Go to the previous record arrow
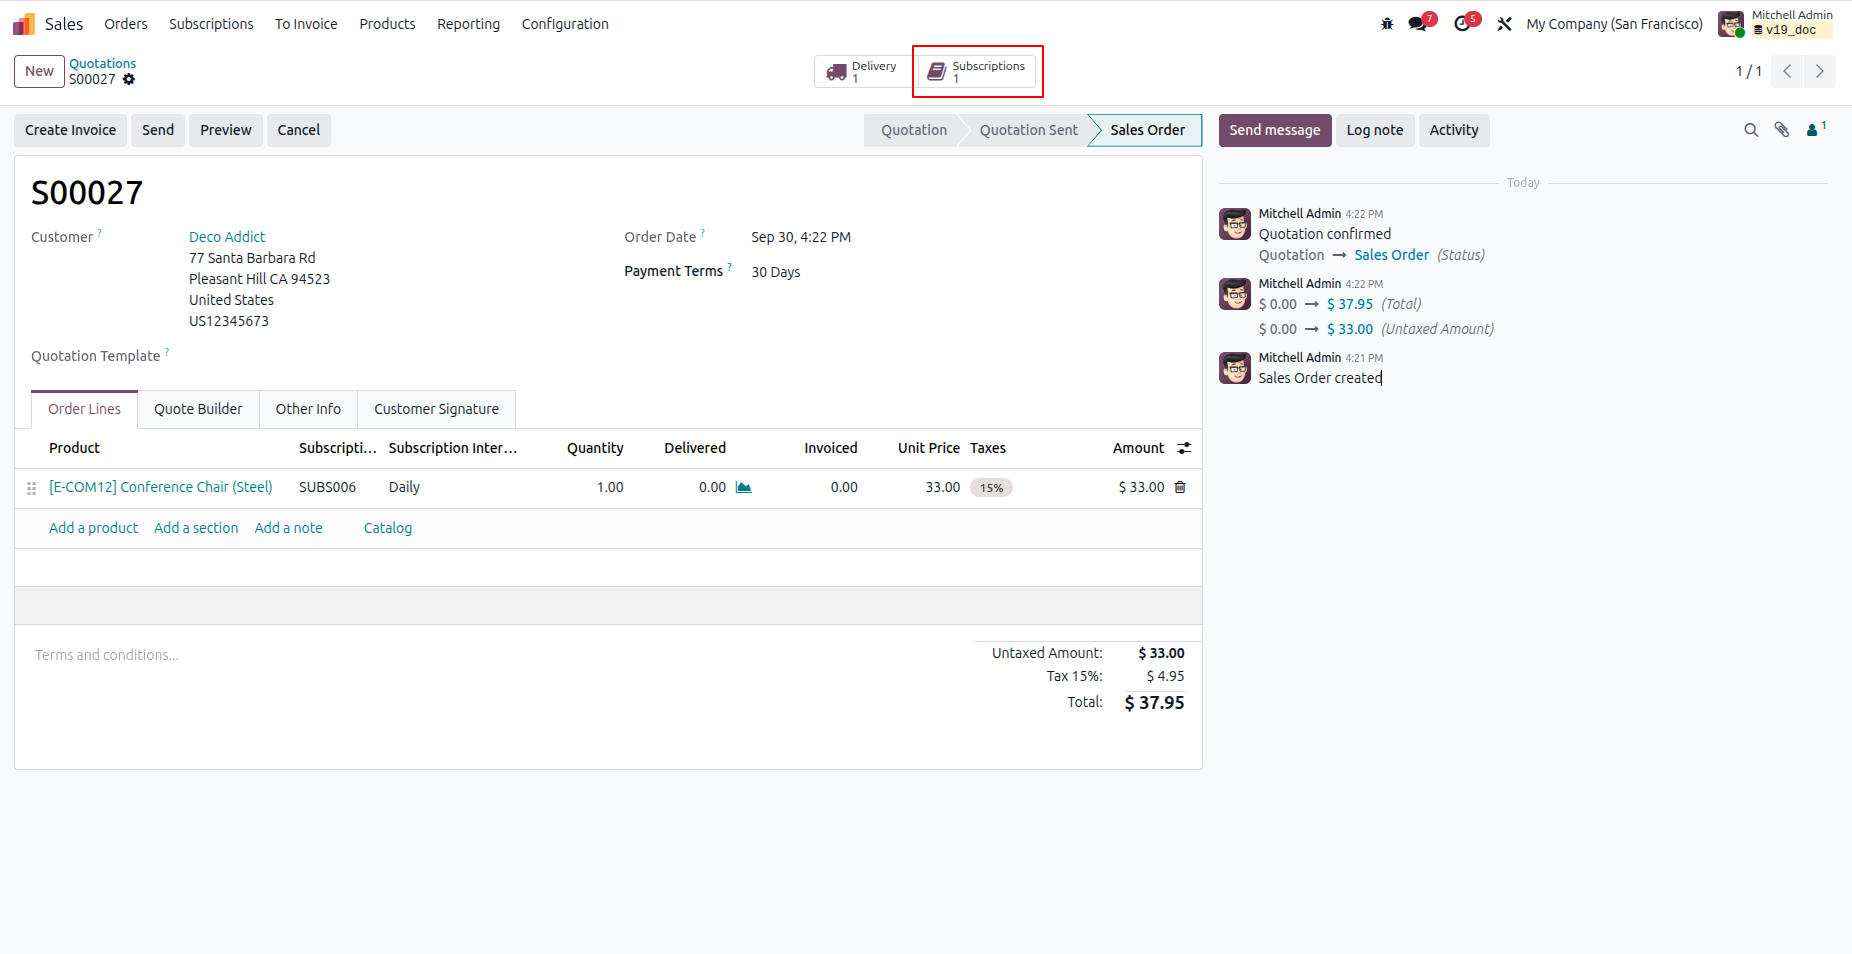 [x=1787, y=71]
